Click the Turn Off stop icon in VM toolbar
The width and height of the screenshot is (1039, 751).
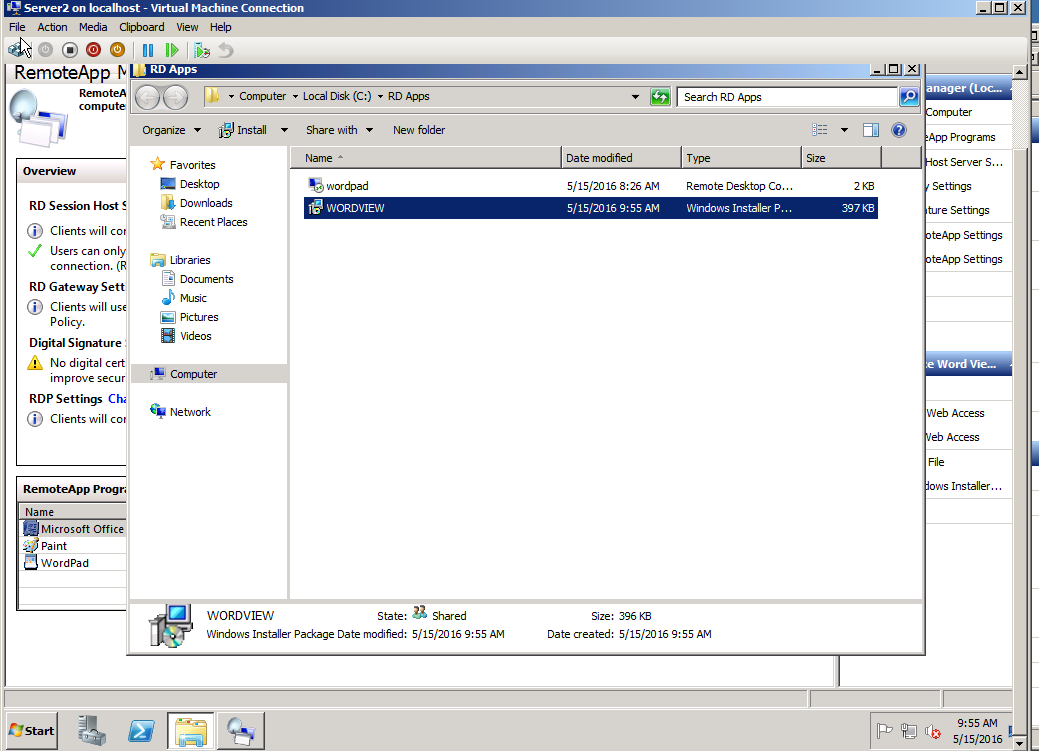[x=70, y=50]
